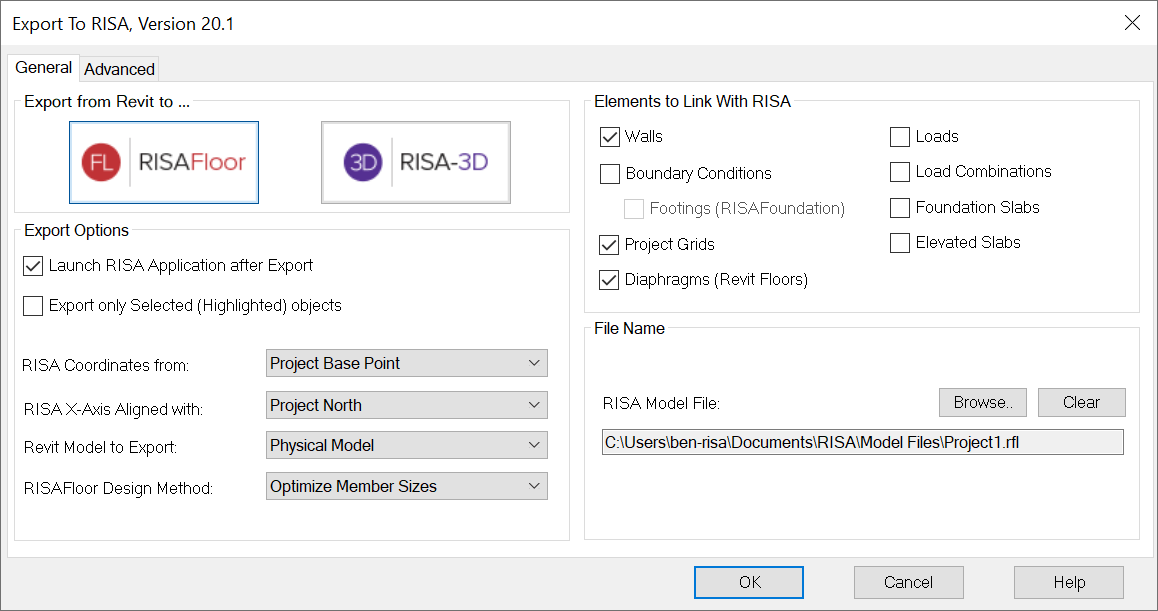1158x611 pixels.
Task: Uncheck Launch RISA Application after Export
Action: 33,266
